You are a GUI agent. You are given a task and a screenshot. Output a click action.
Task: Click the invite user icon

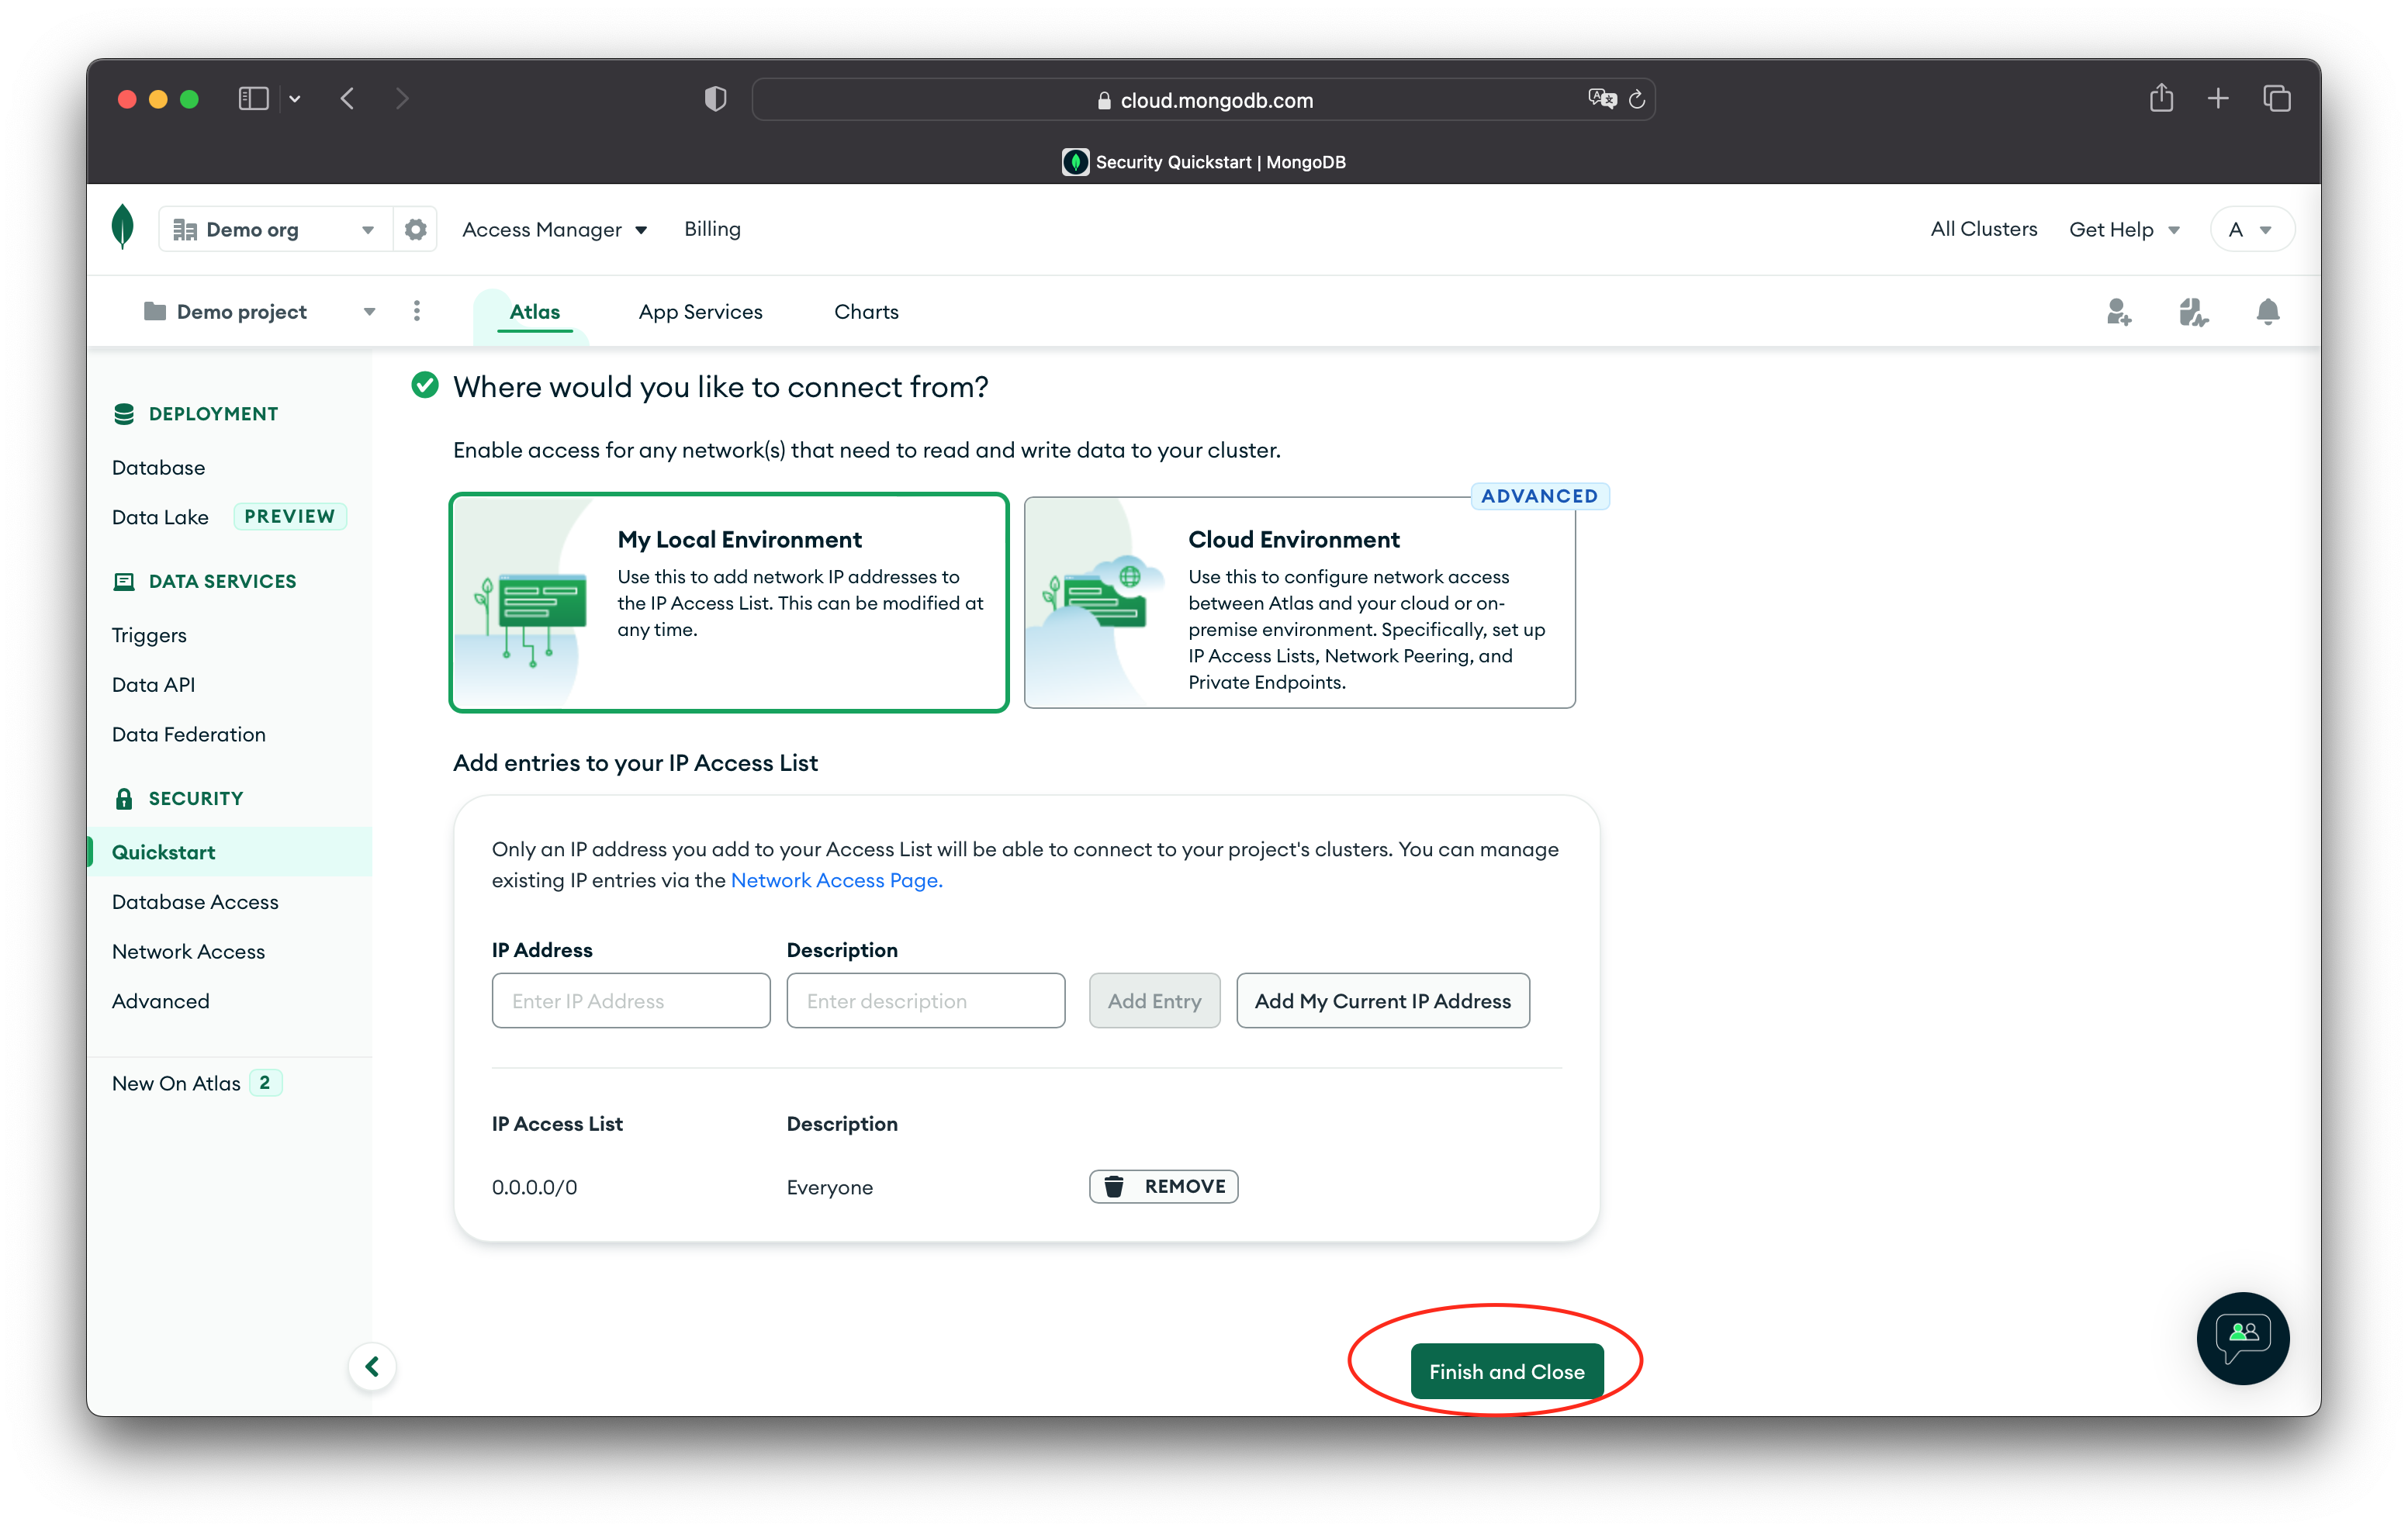pos(2118,312)
